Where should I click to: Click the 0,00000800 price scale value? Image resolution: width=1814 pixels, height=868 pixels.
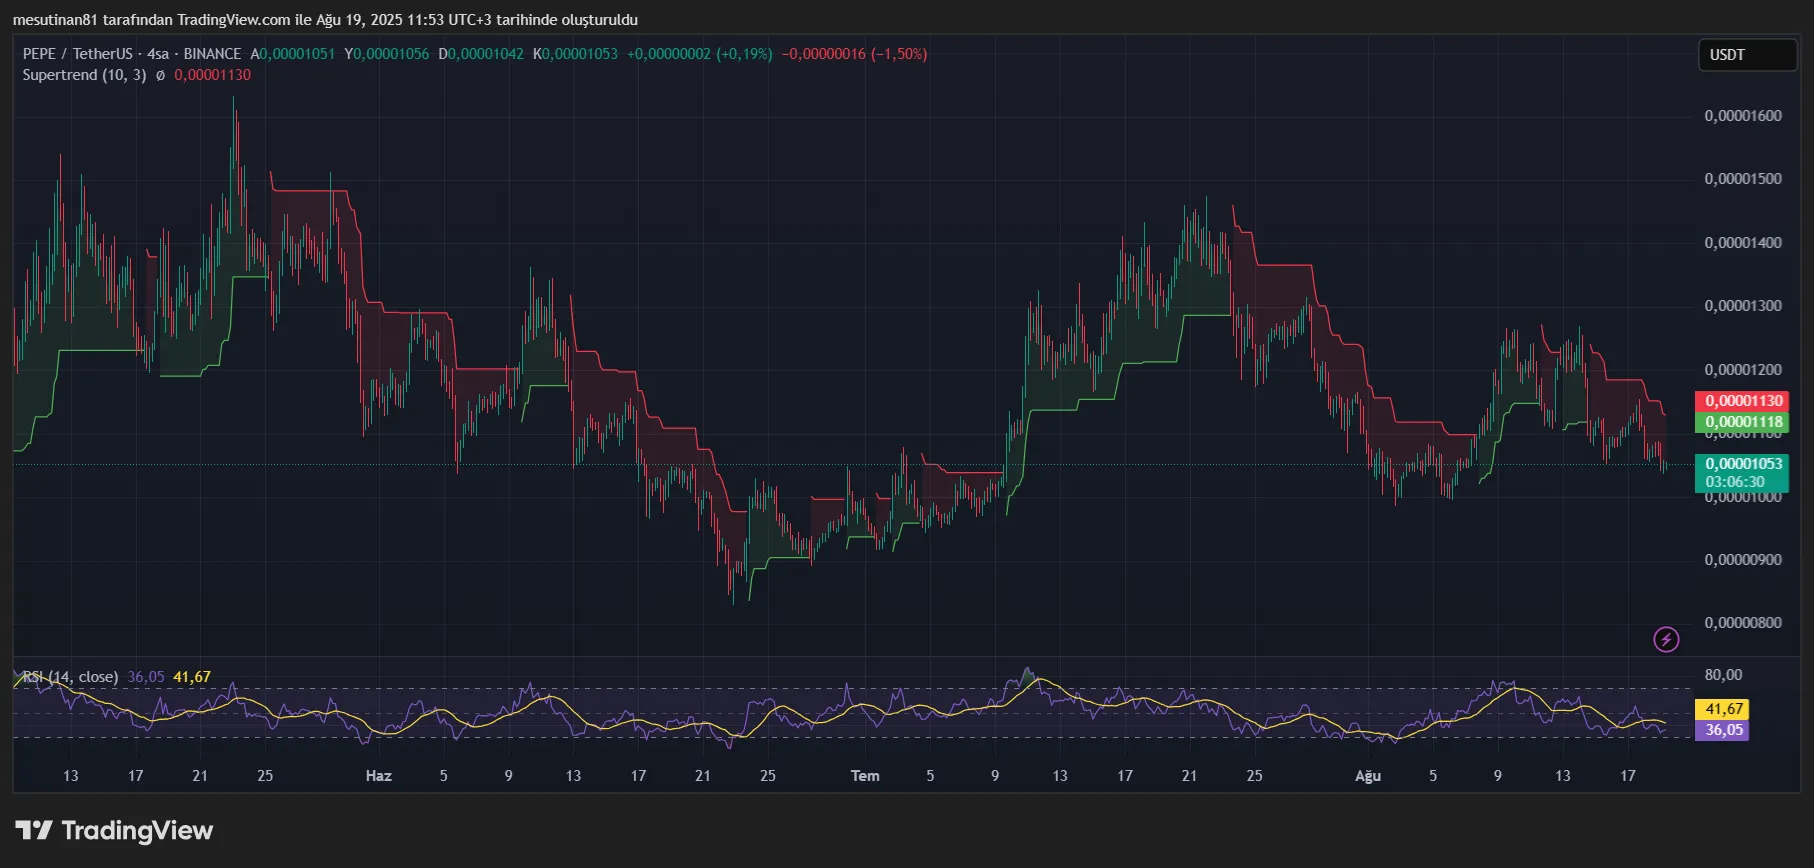point(1743,623)
